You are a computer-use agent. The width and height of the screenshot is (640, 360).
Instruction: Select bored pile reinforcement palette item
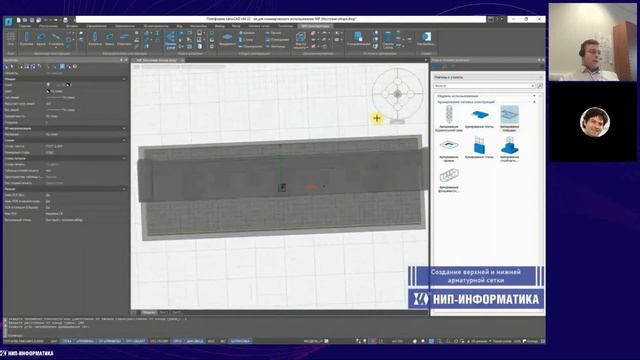(x=449, y=118)
